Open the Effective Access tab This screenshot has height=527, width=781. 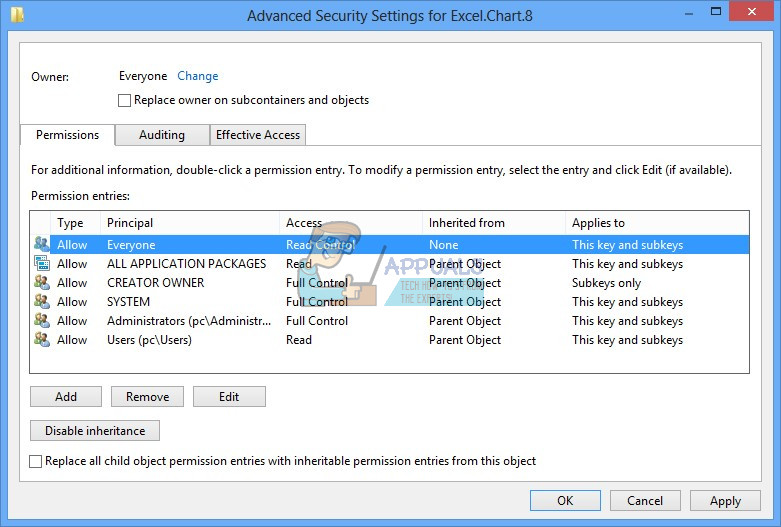(x=258, y=135)
